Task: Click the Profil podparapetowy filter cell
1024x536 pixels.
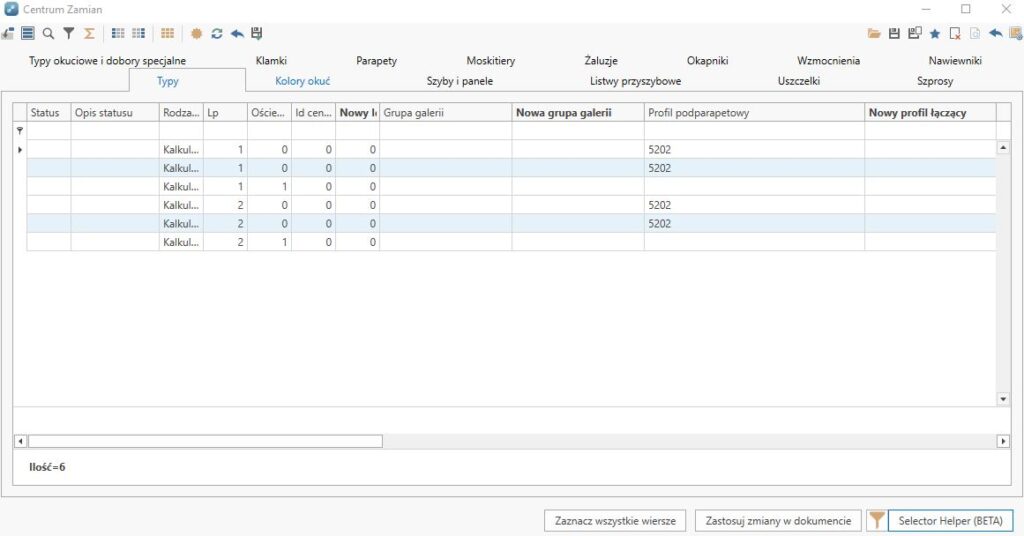Action: pos(754,131)
